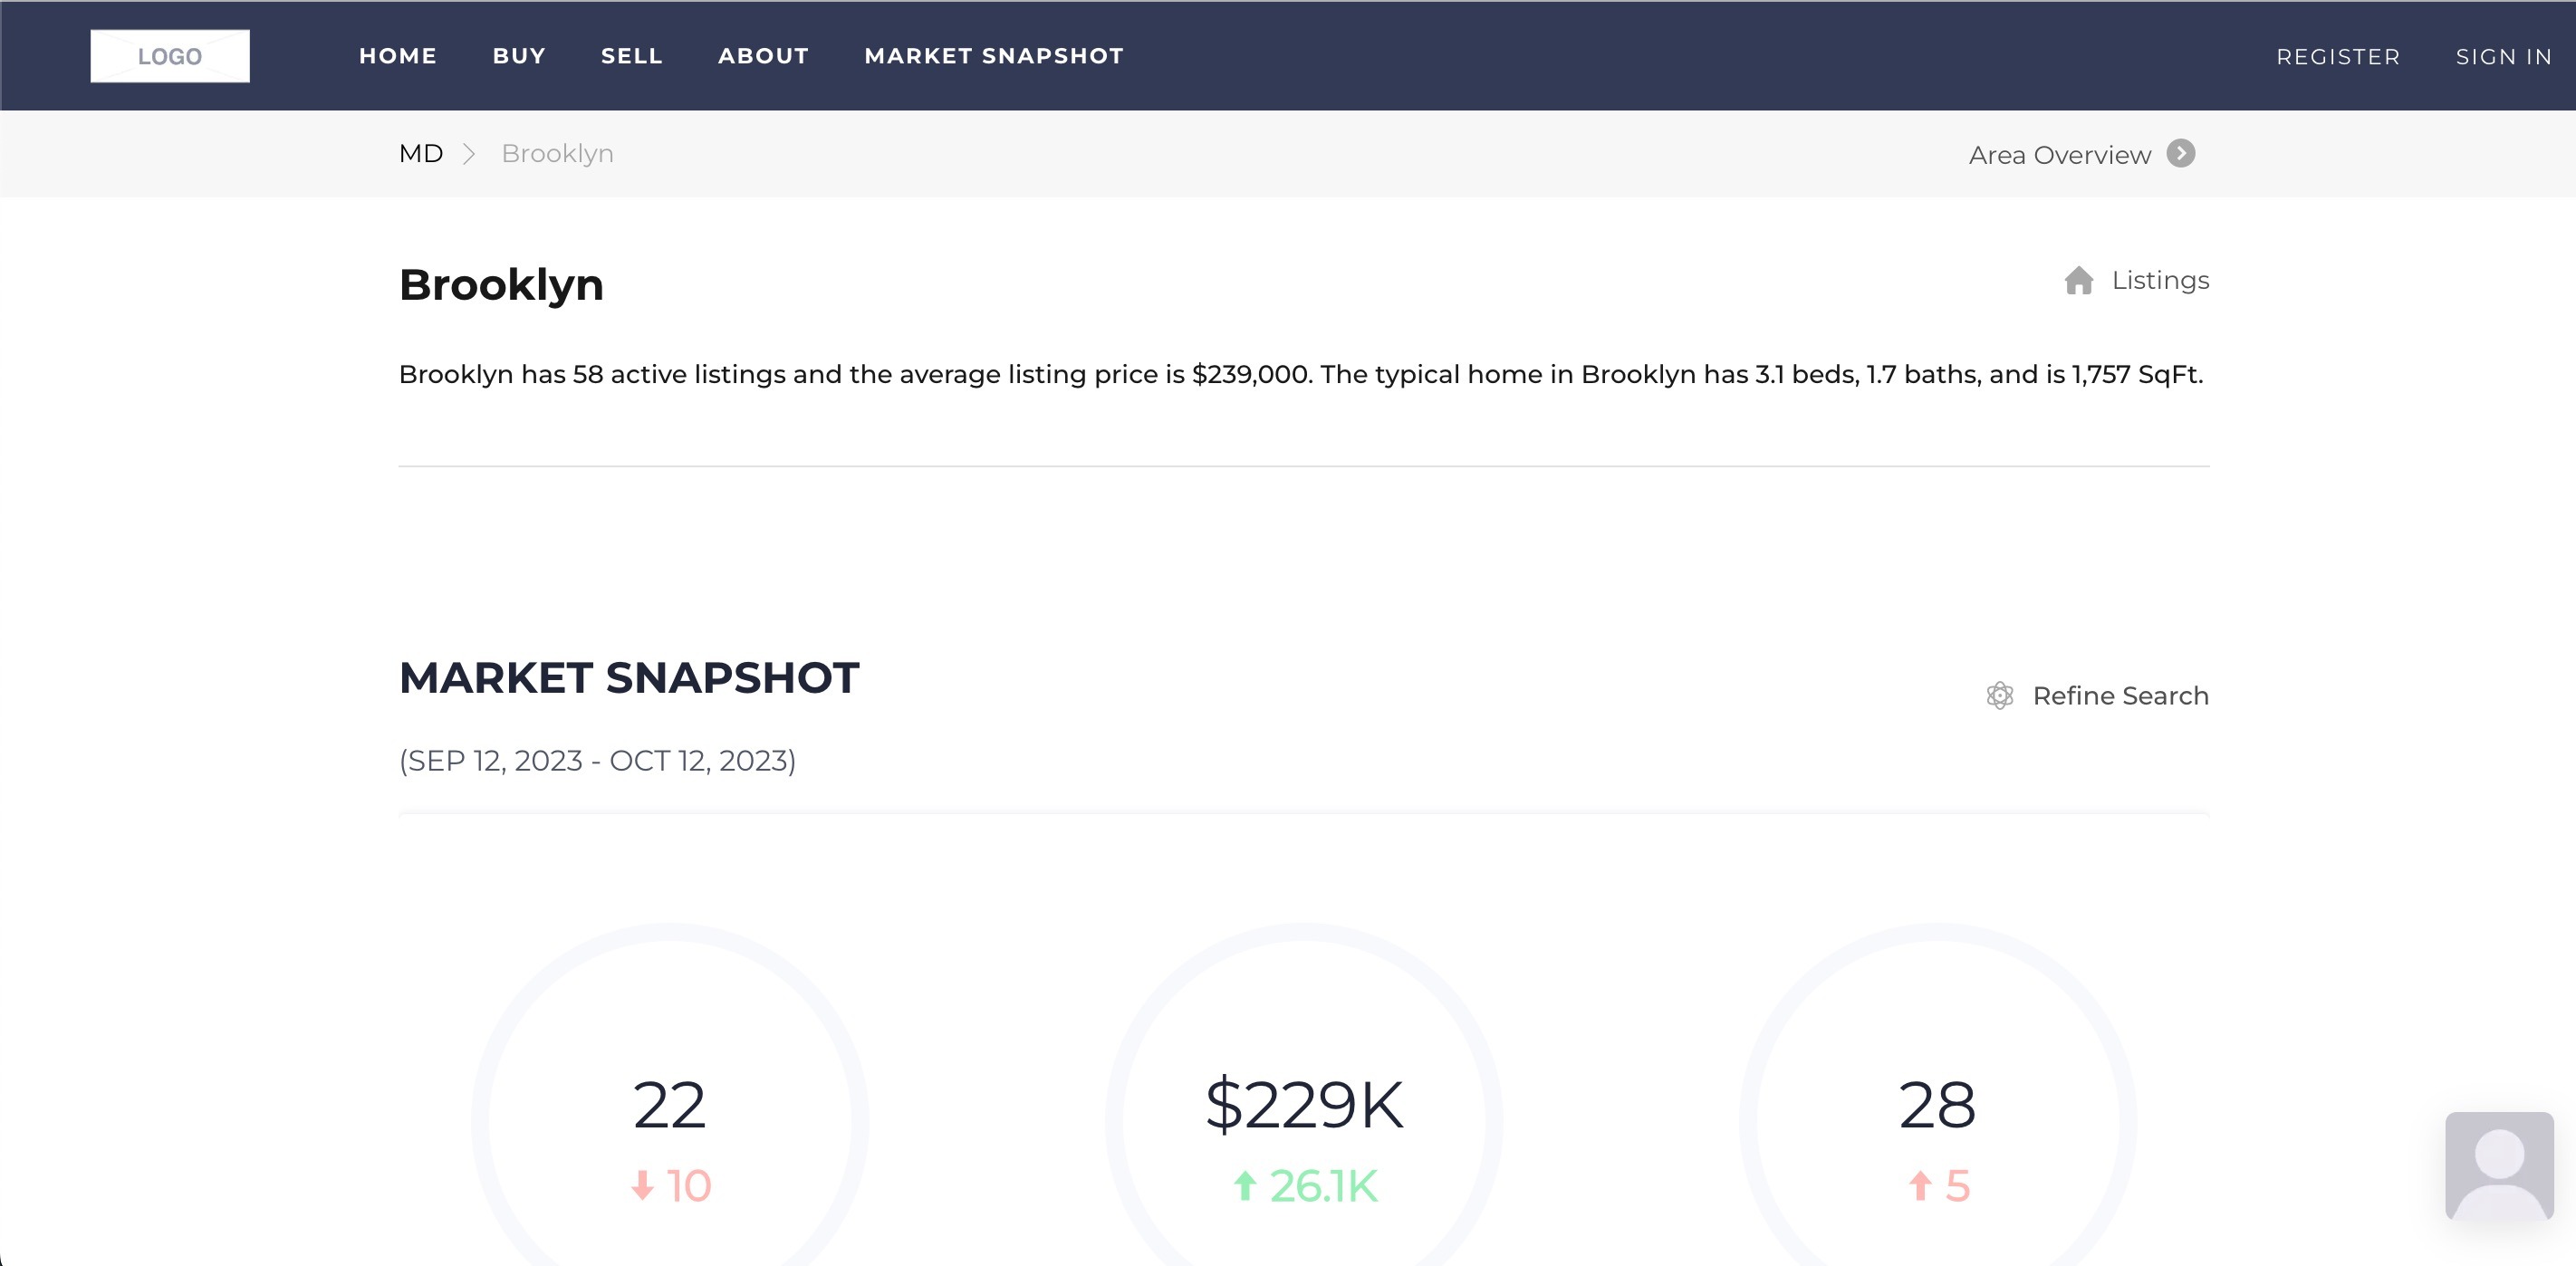Click the Area Overview arrow circle icon
Screen dimensions: 2576x1266
point(2181,153)
